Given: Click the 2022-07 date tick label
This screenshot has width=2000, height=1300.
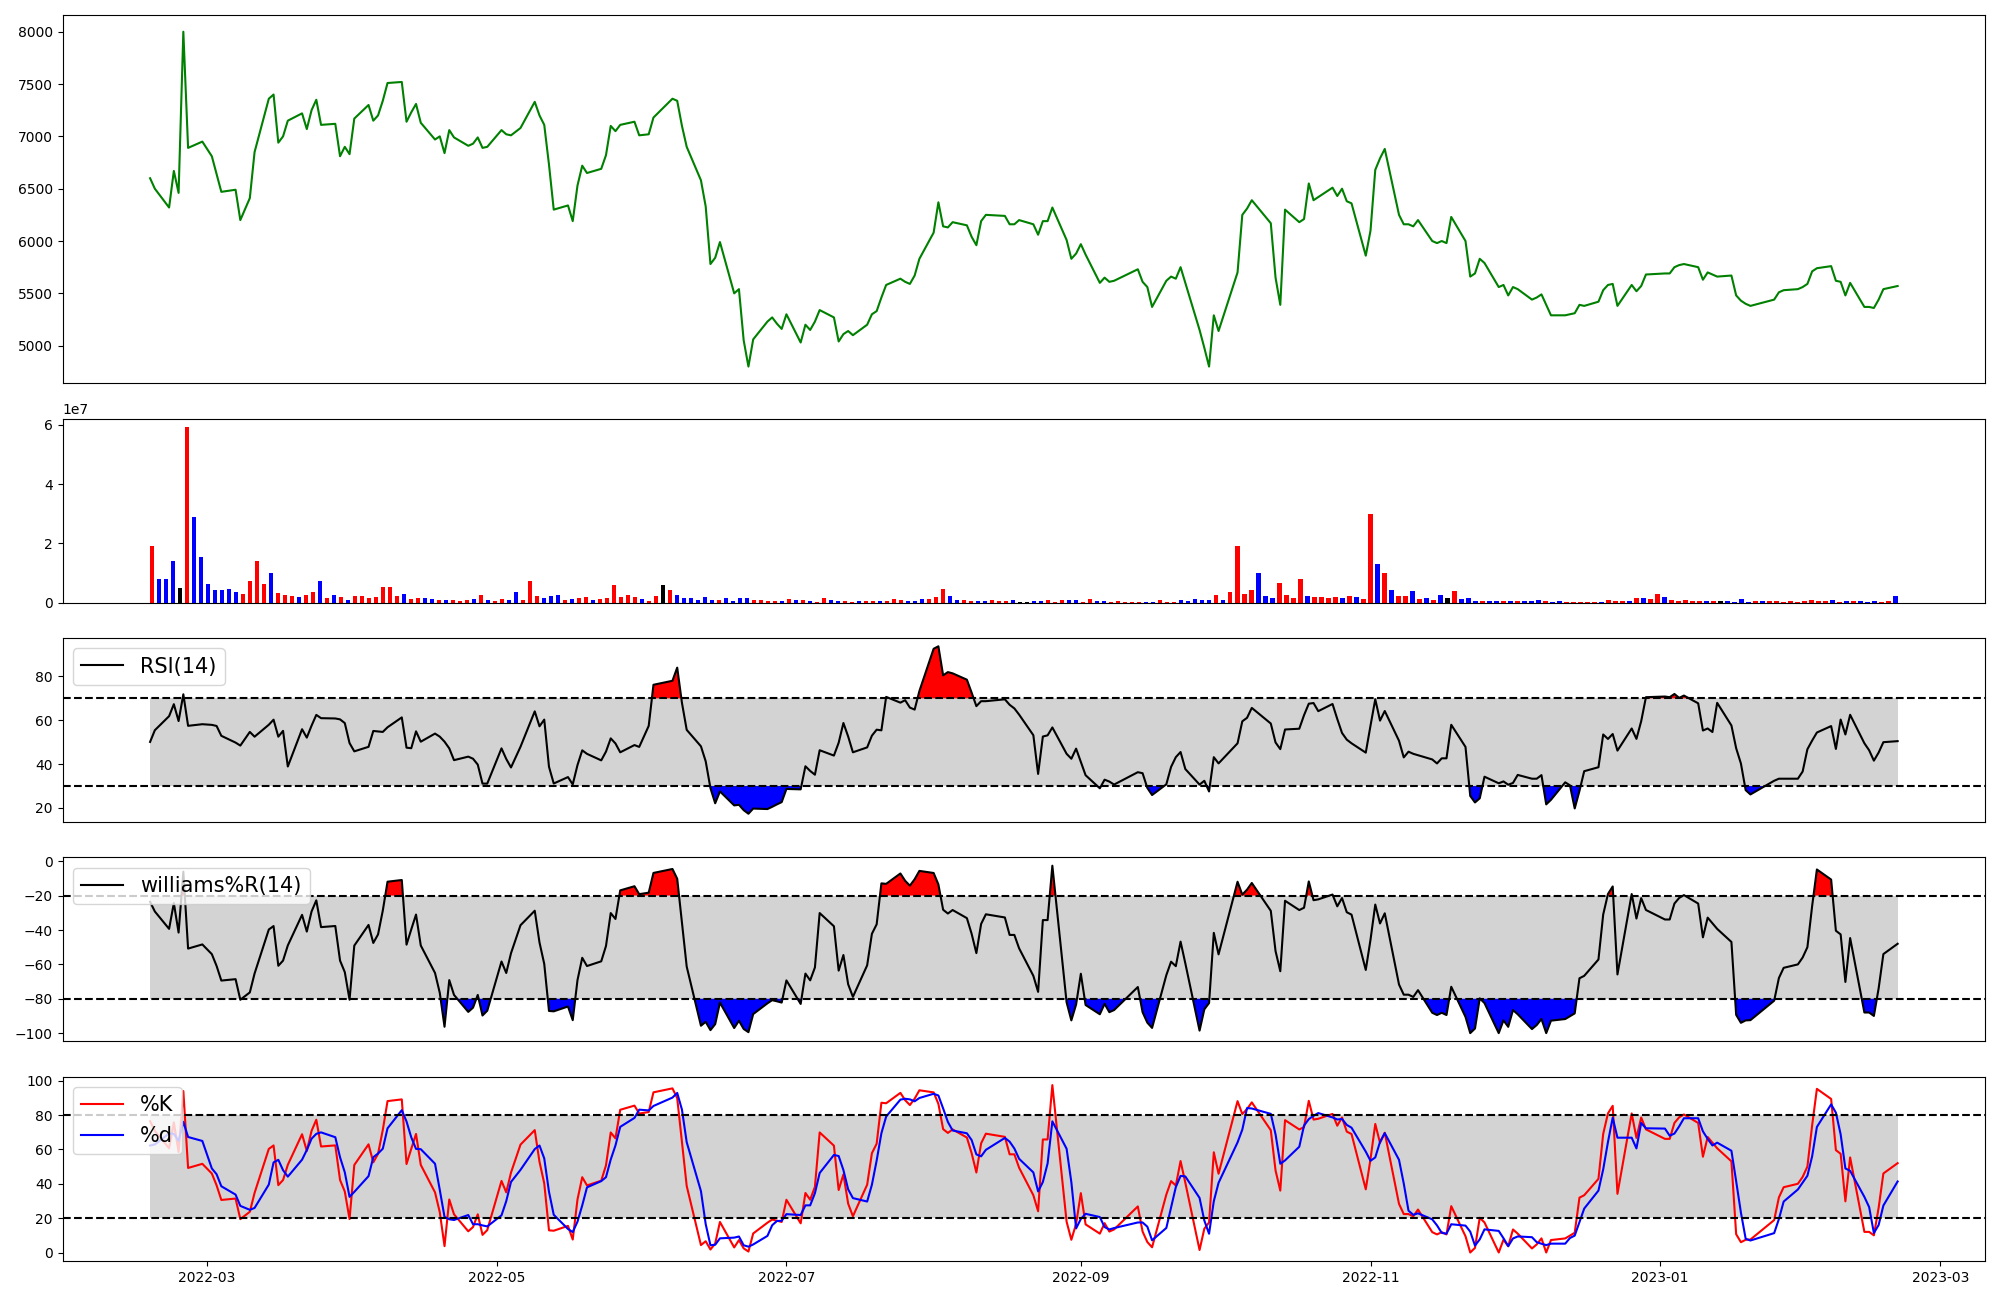Looking at the screenshot, I should (786, 1277).
